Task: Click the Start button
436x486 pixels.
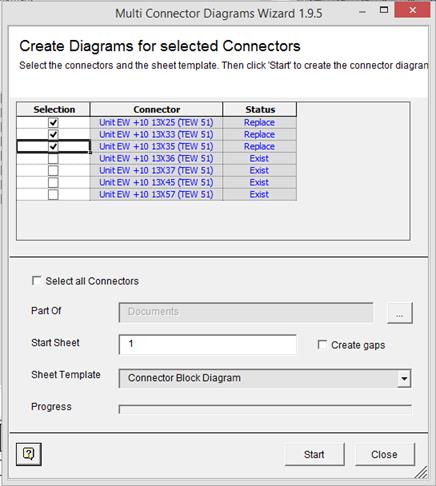Action: (314, 454)
